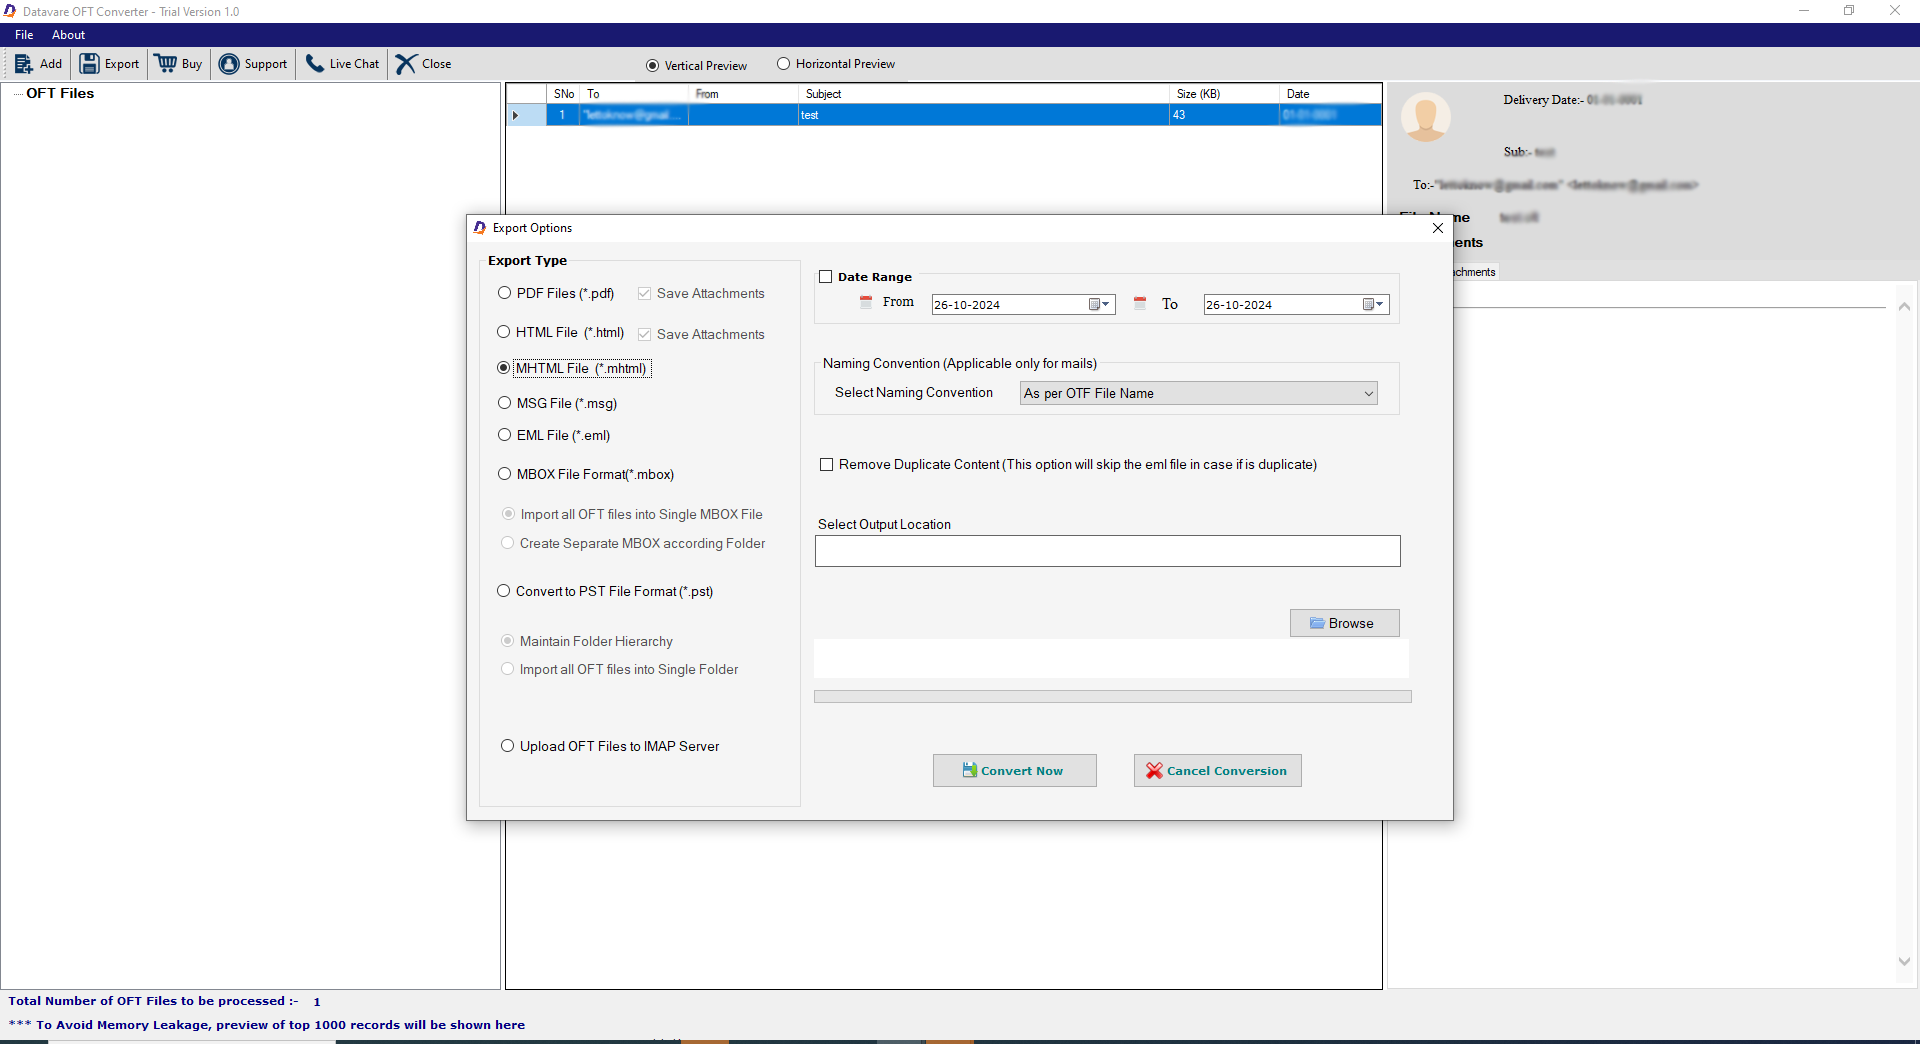Open the From date calendar picker icon
The height and width of the screenshot is (1044, 1924).
coord(1094,304)
